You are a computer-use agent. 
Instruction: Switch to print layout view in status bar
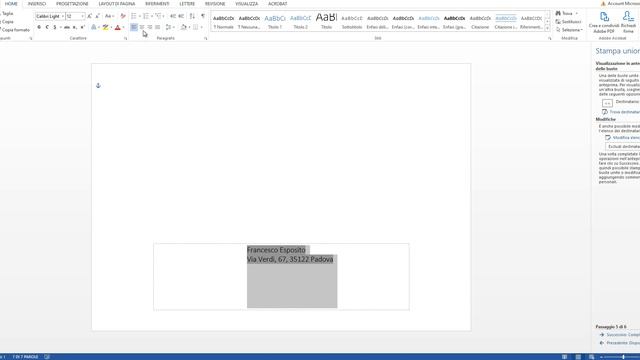578,357
